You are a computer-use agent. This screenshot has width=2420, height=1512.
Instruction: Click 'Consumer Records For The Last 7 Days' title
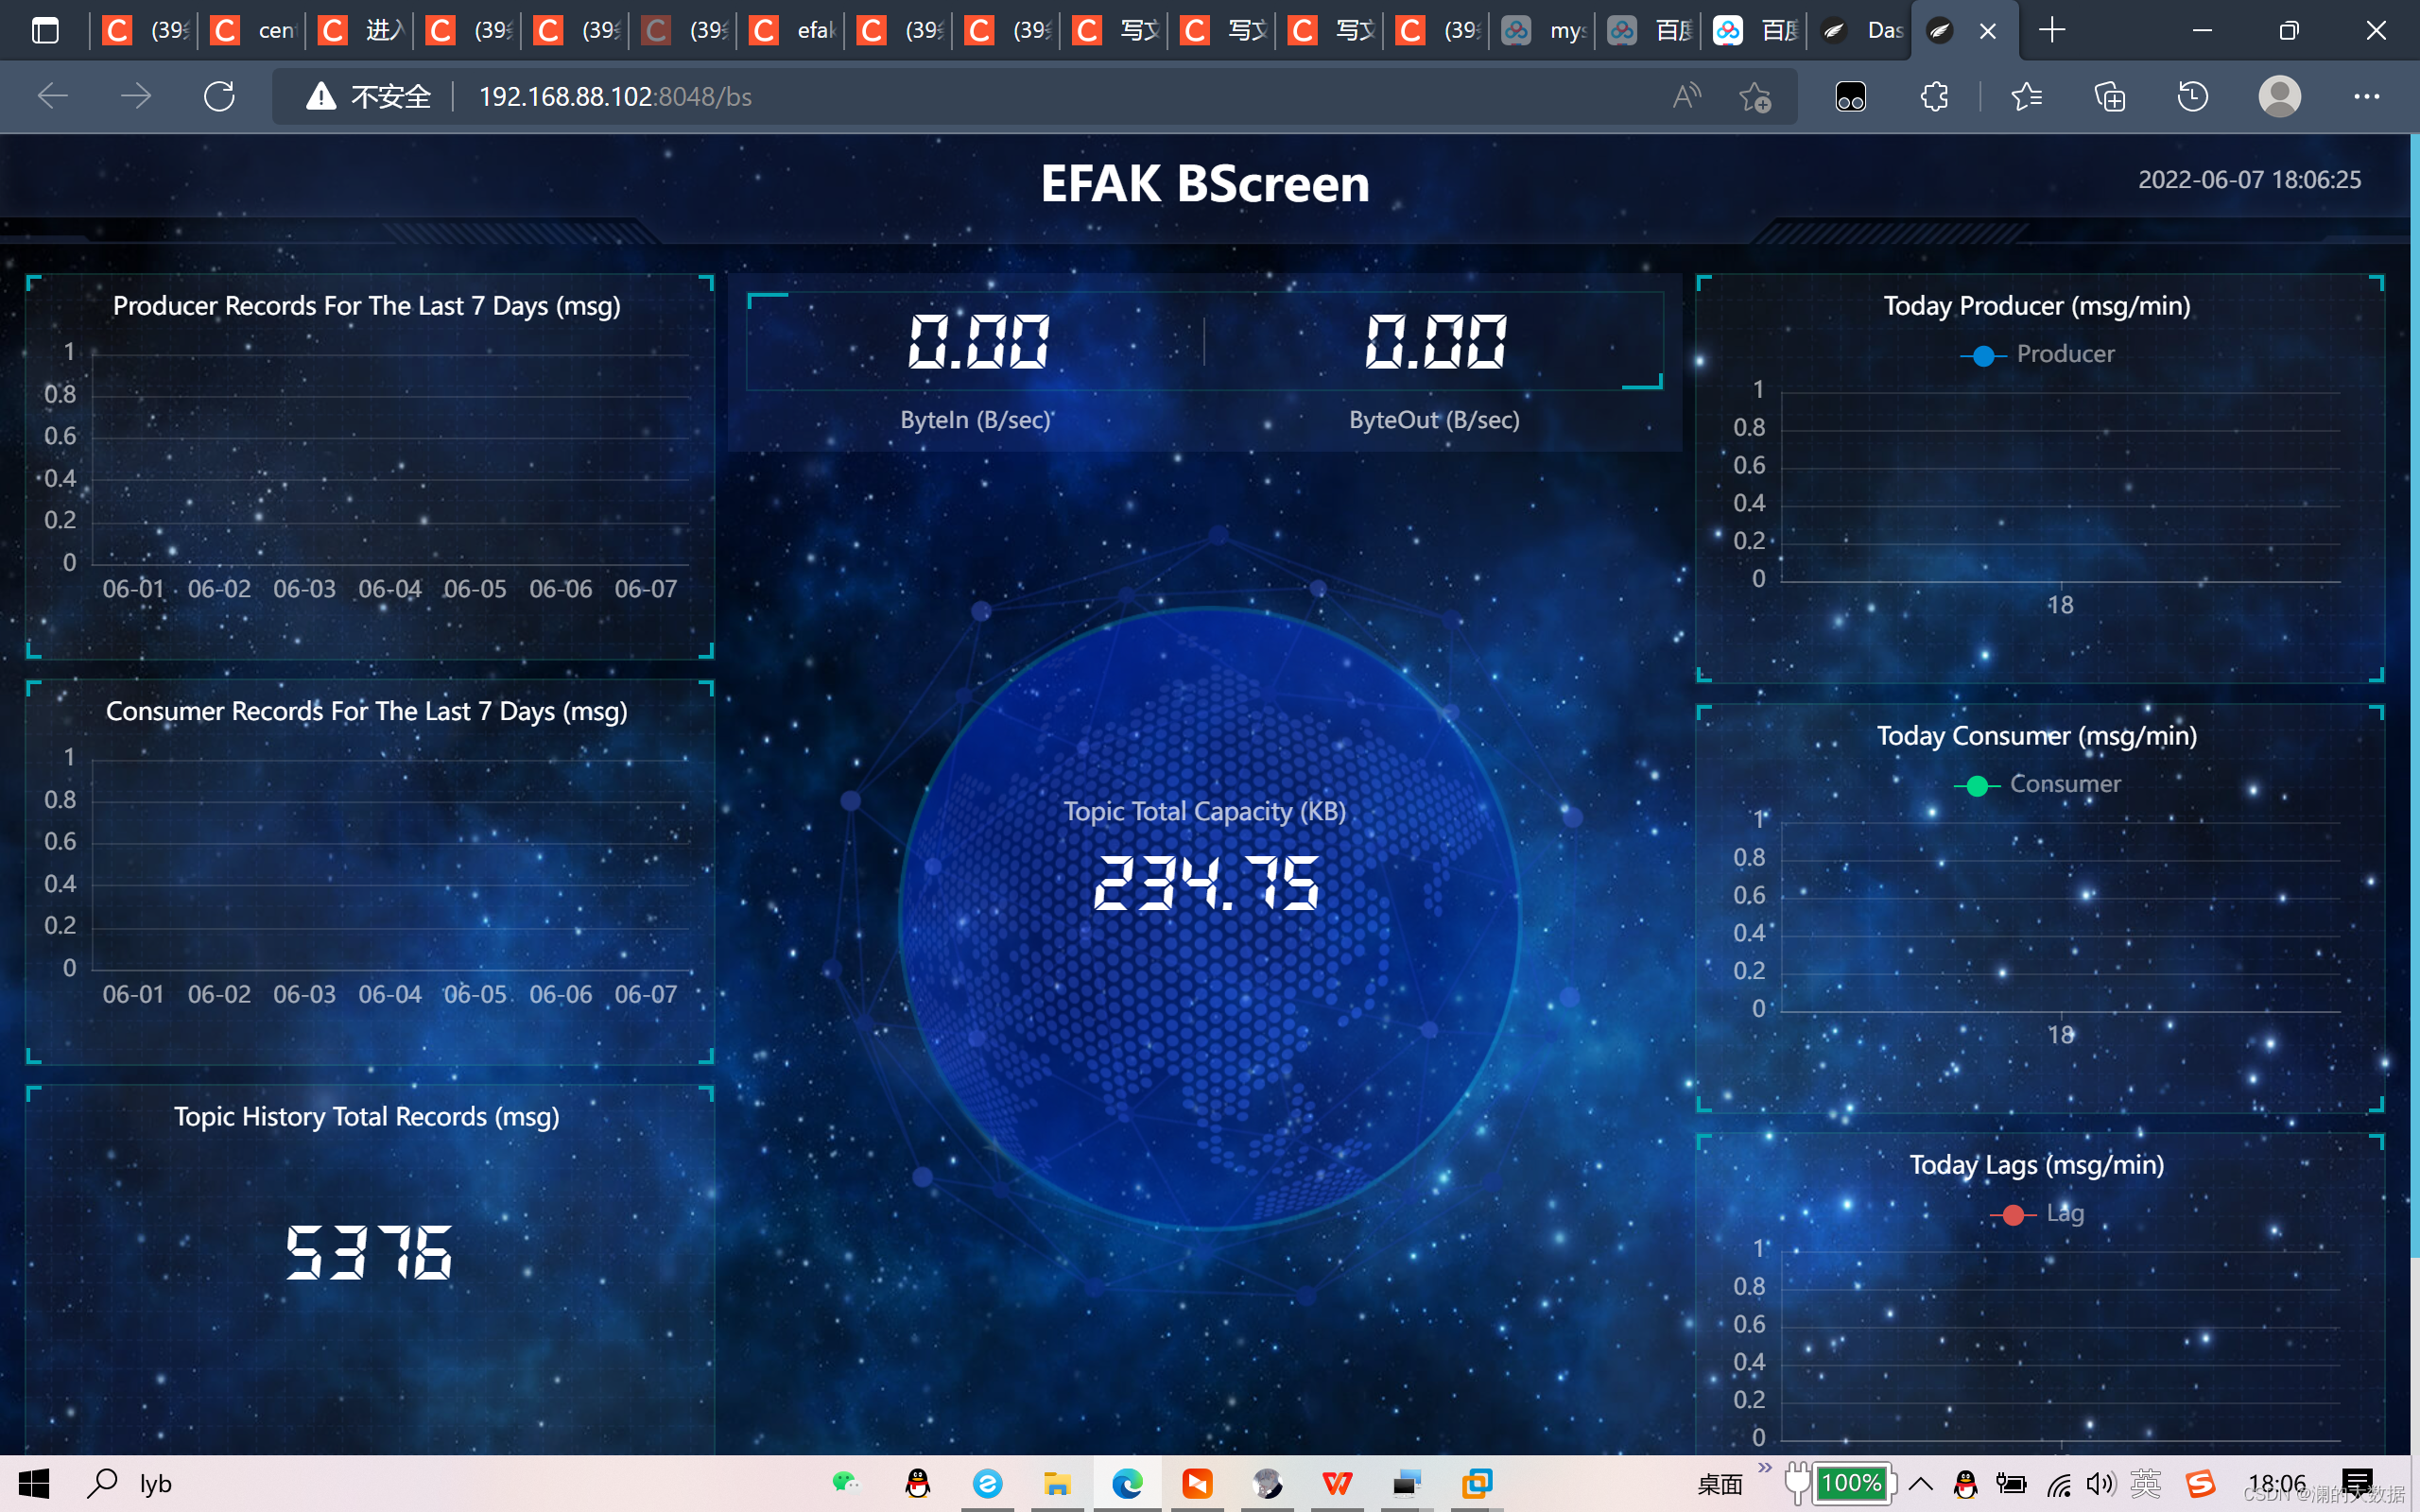pos(367,711)
